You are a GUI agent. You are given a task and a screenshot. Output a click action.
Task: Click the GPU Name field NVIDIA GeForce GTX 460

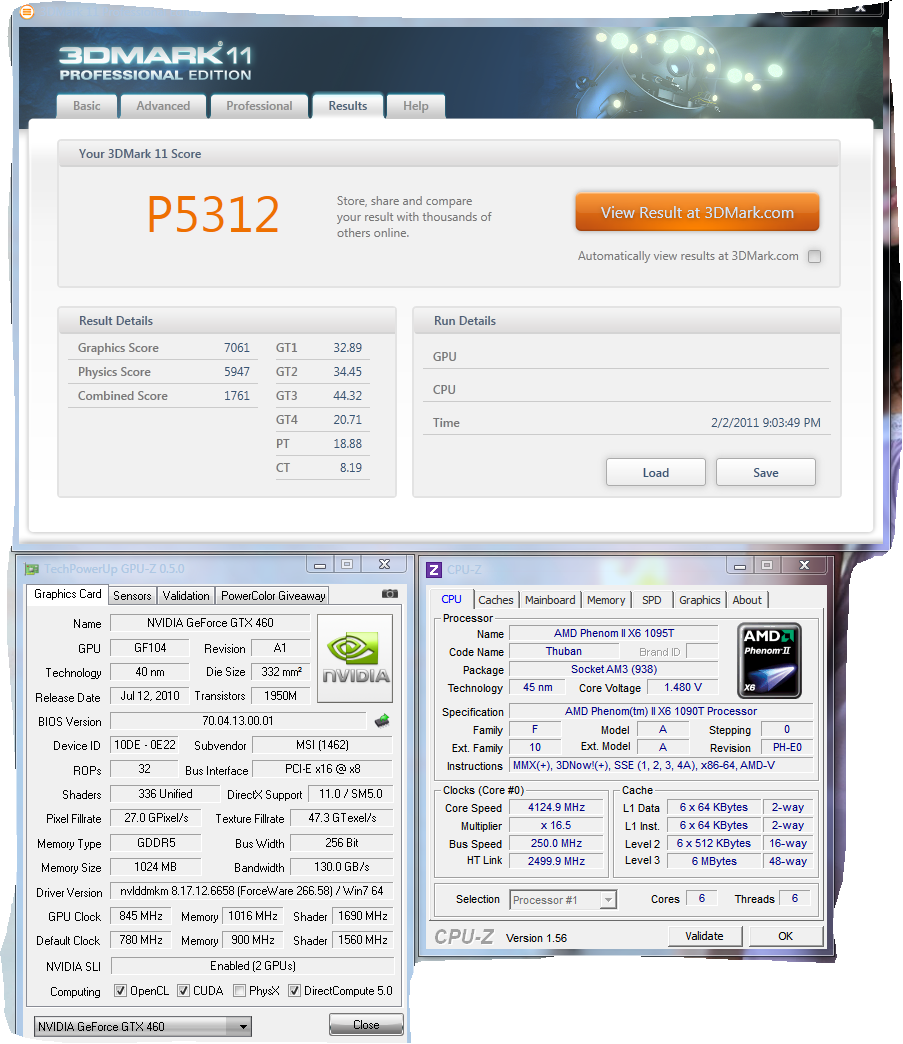click(210, 623)
